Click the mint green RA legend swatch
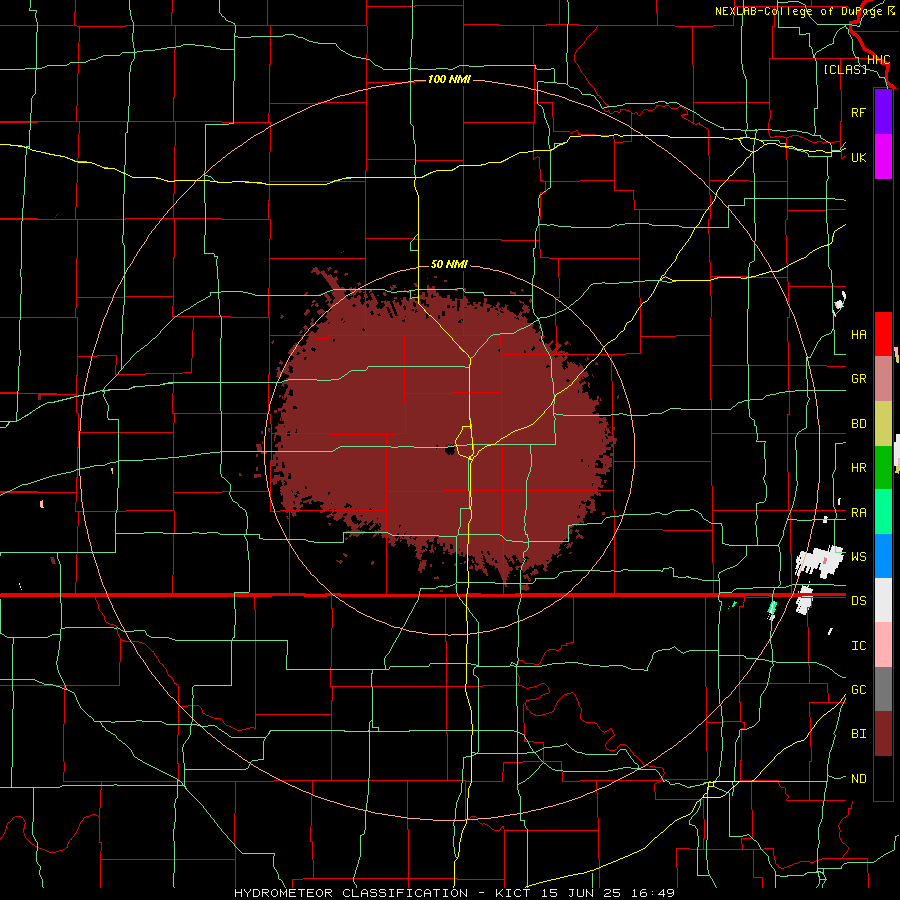This screenshot has height=900, width=900. click(883, 512)
